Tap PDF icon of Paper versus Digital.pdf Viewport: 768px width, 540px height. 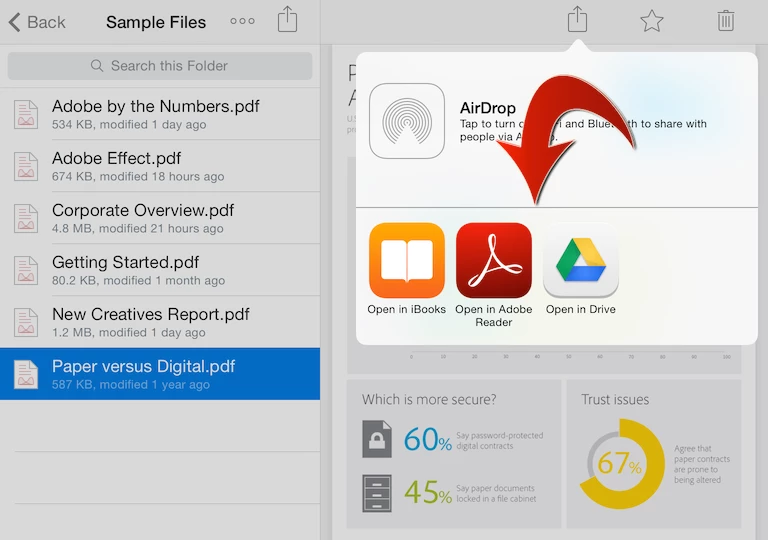click(26, 374)
